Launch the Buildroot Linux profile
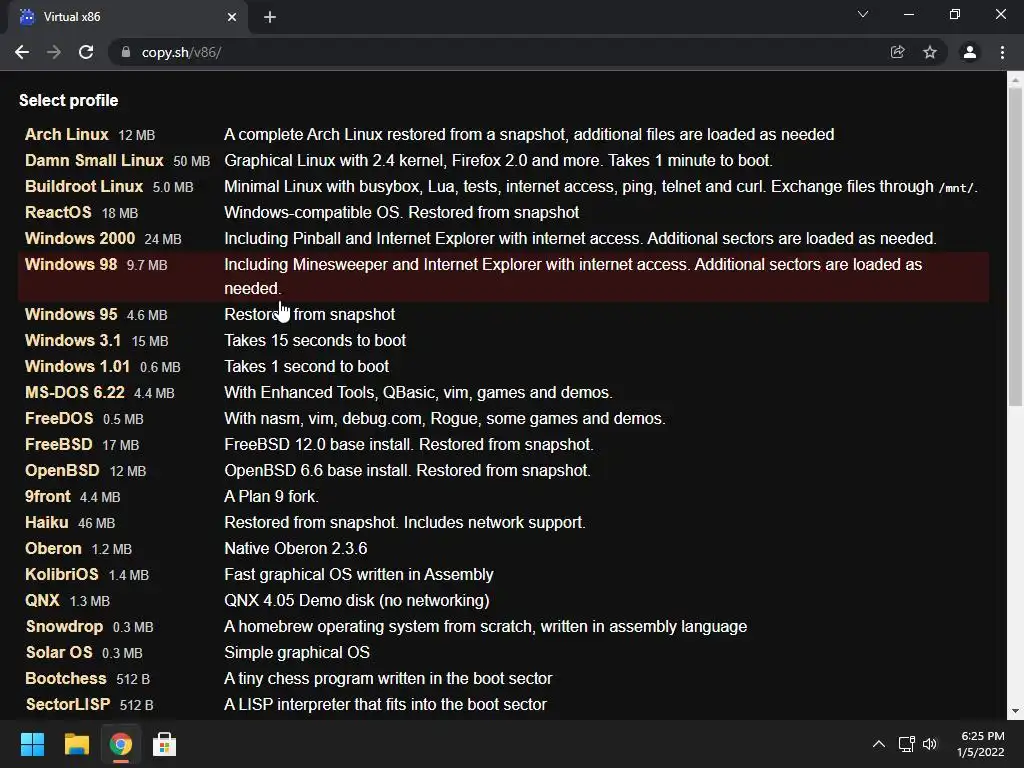Screen dimensions: 1024x768 coord(84,187)
